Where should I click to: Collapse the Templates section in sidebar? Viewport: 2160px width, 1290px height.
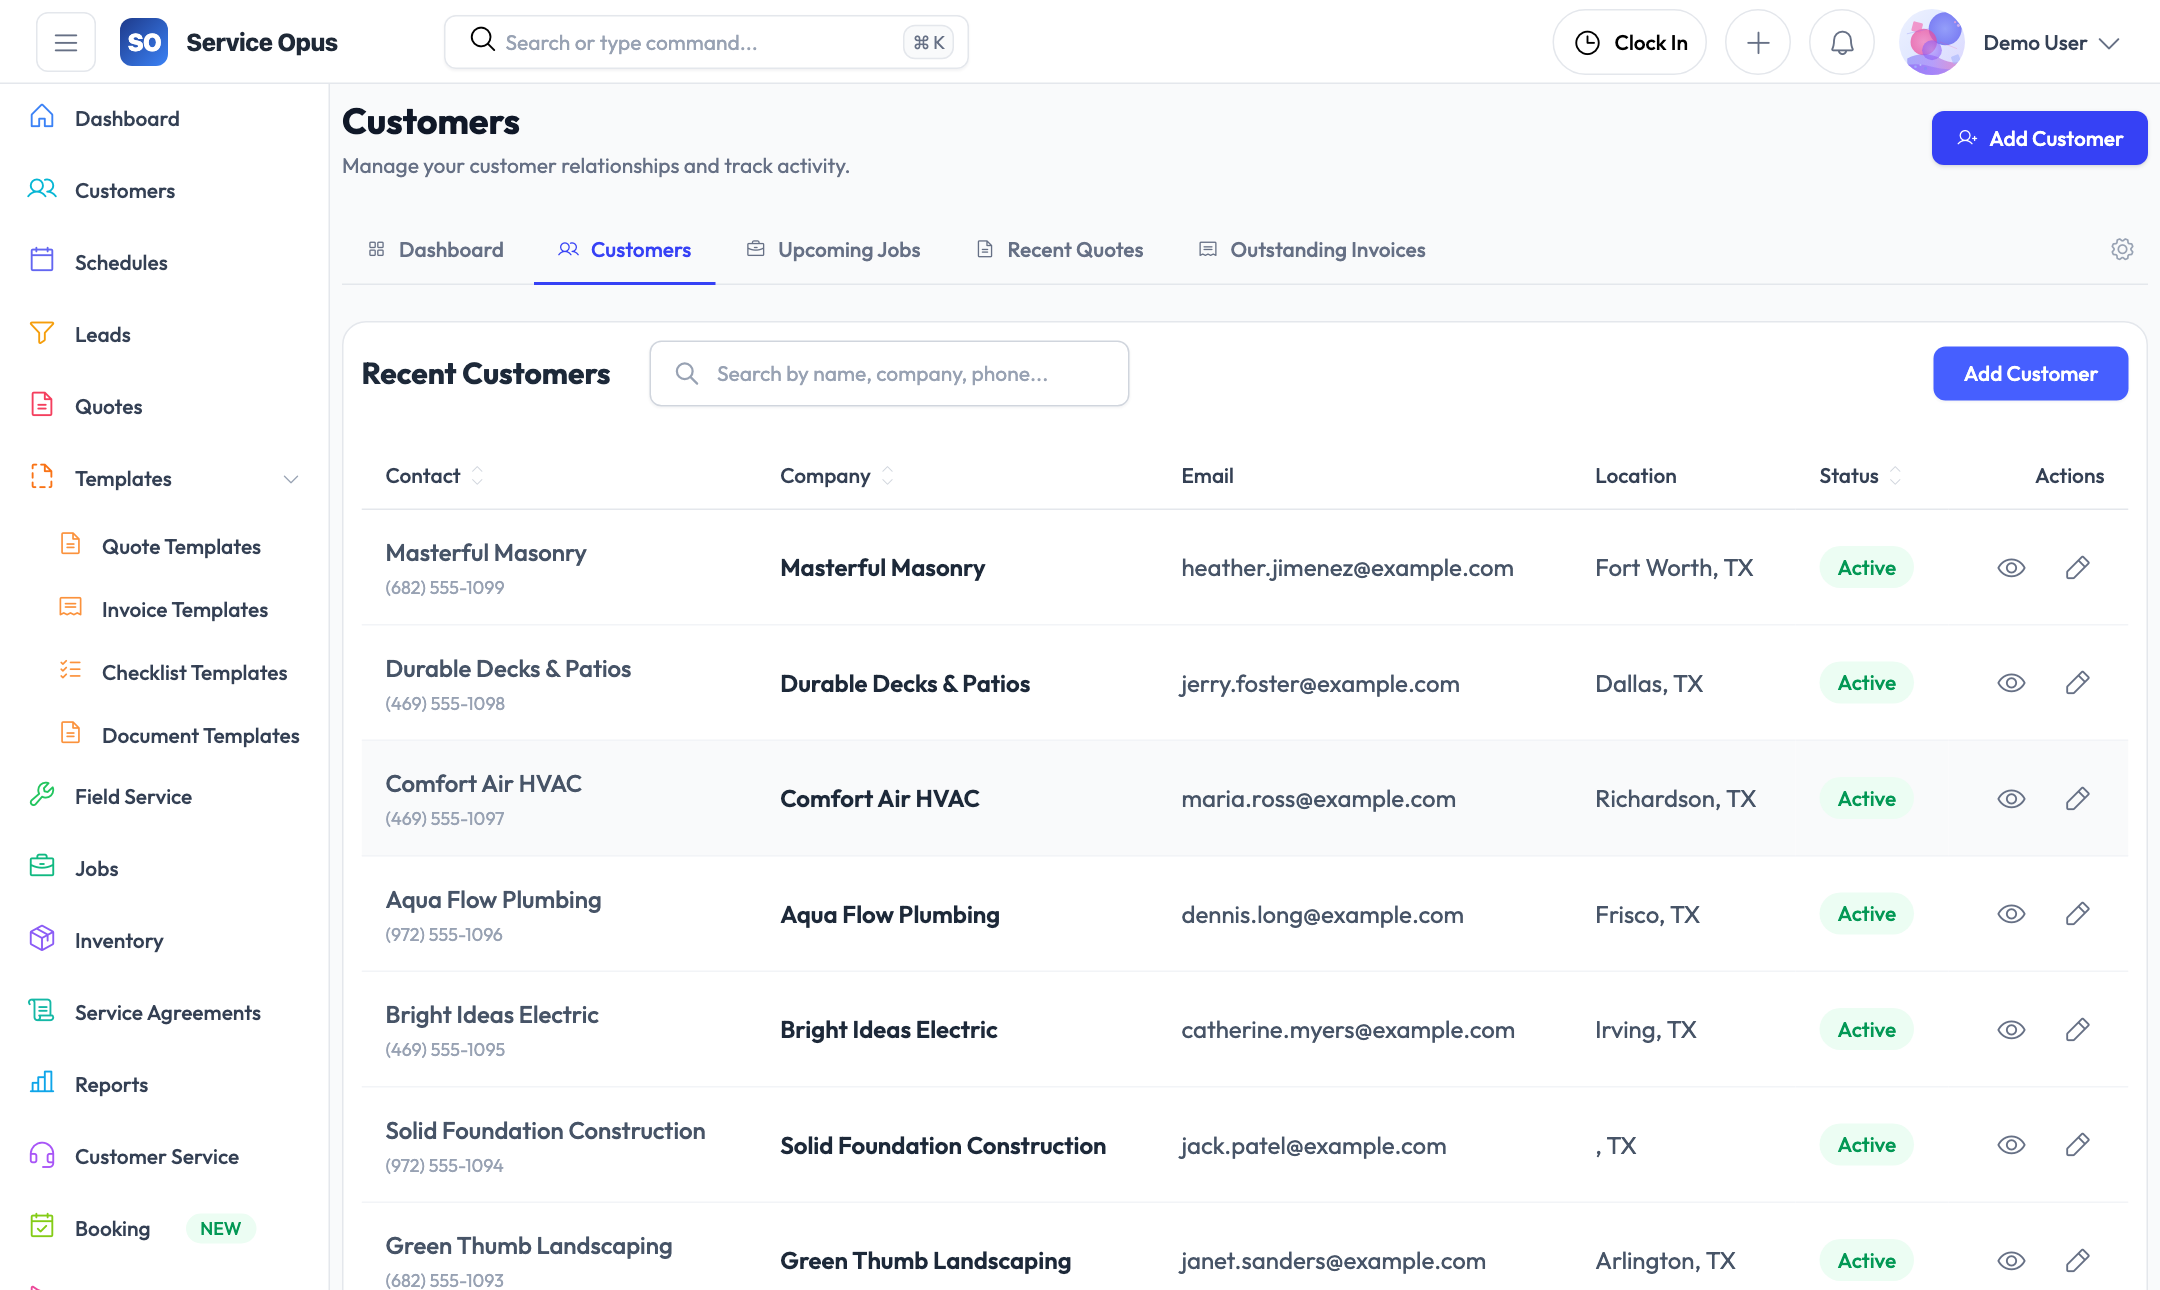[290, 478]
